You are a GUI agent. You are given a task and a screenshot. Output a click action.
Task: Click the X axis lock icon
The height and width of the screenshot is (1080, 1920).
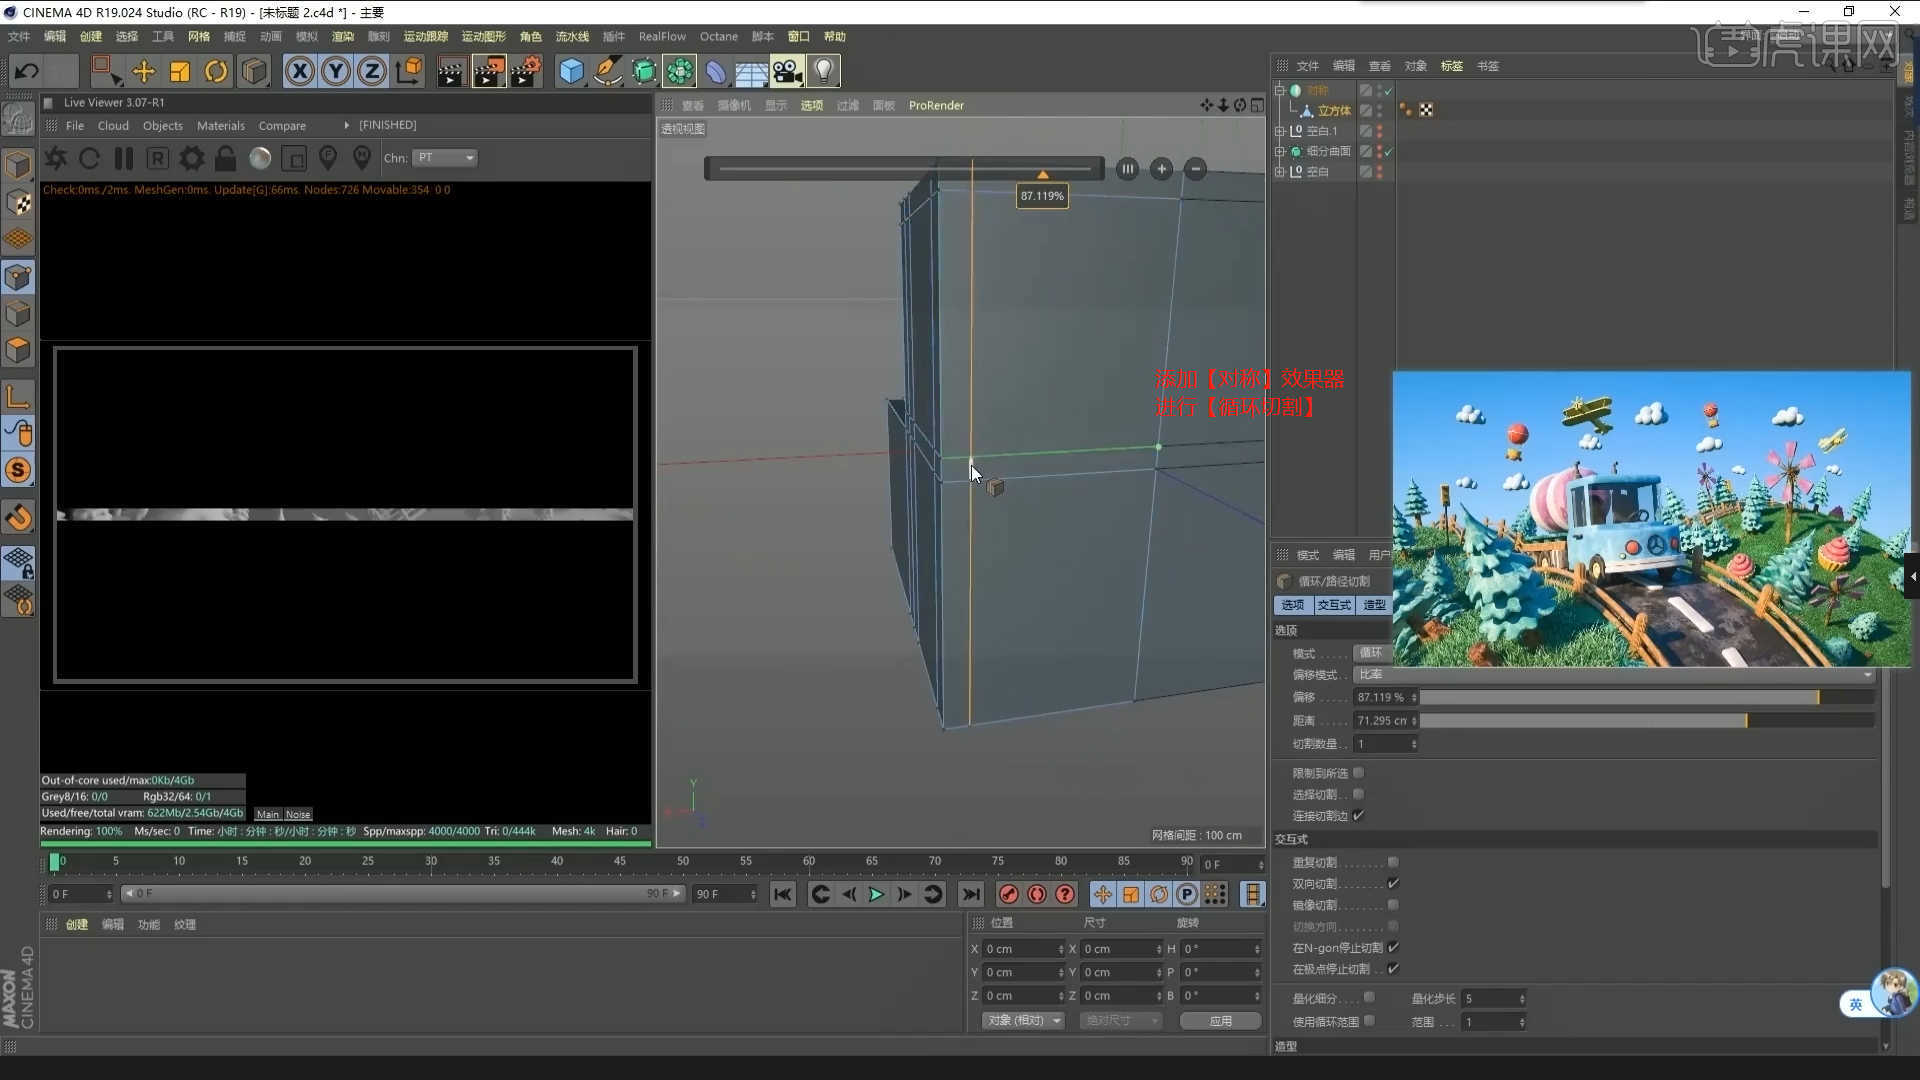(x=300, y=71)
